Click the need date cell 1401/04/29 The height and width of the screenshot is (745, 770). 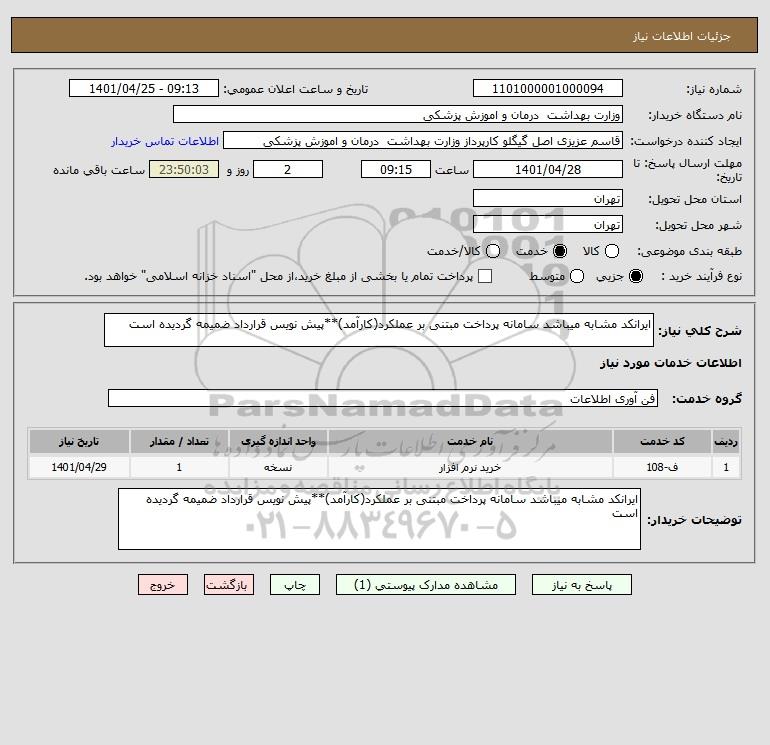pos(79,467)
